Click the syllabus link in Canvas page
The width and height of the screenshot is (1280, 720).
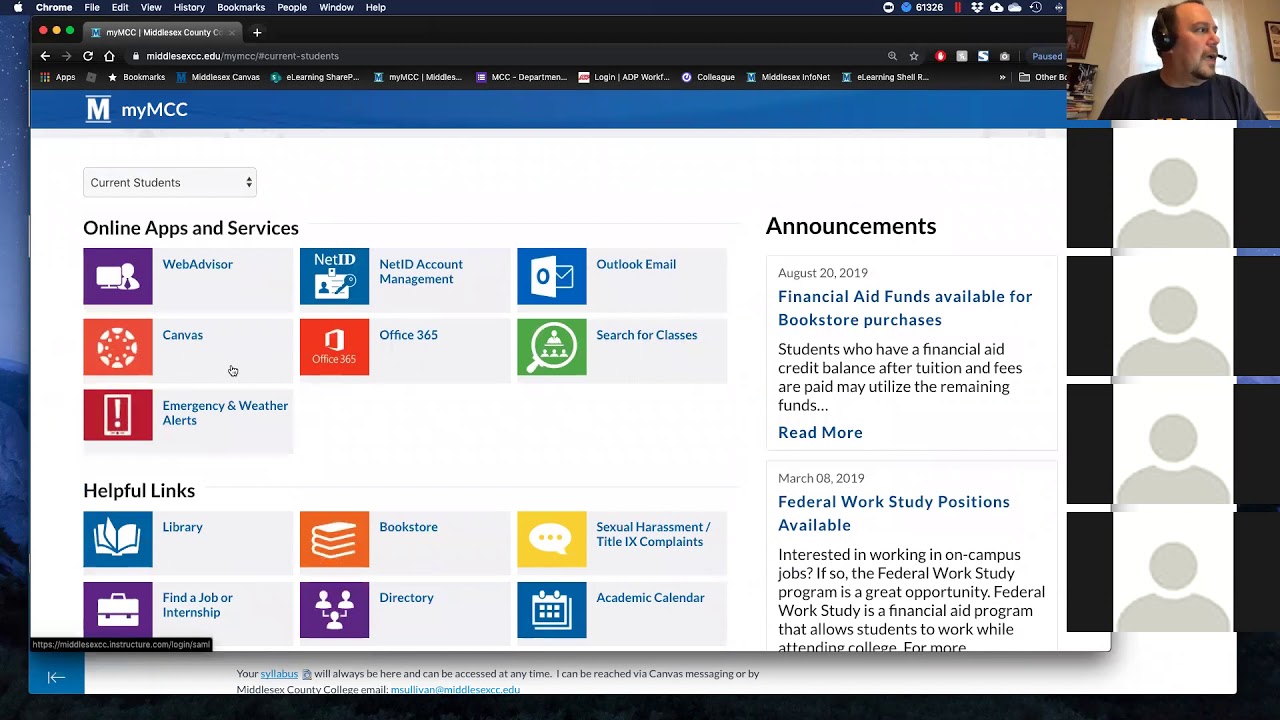(x=279, y=674)
